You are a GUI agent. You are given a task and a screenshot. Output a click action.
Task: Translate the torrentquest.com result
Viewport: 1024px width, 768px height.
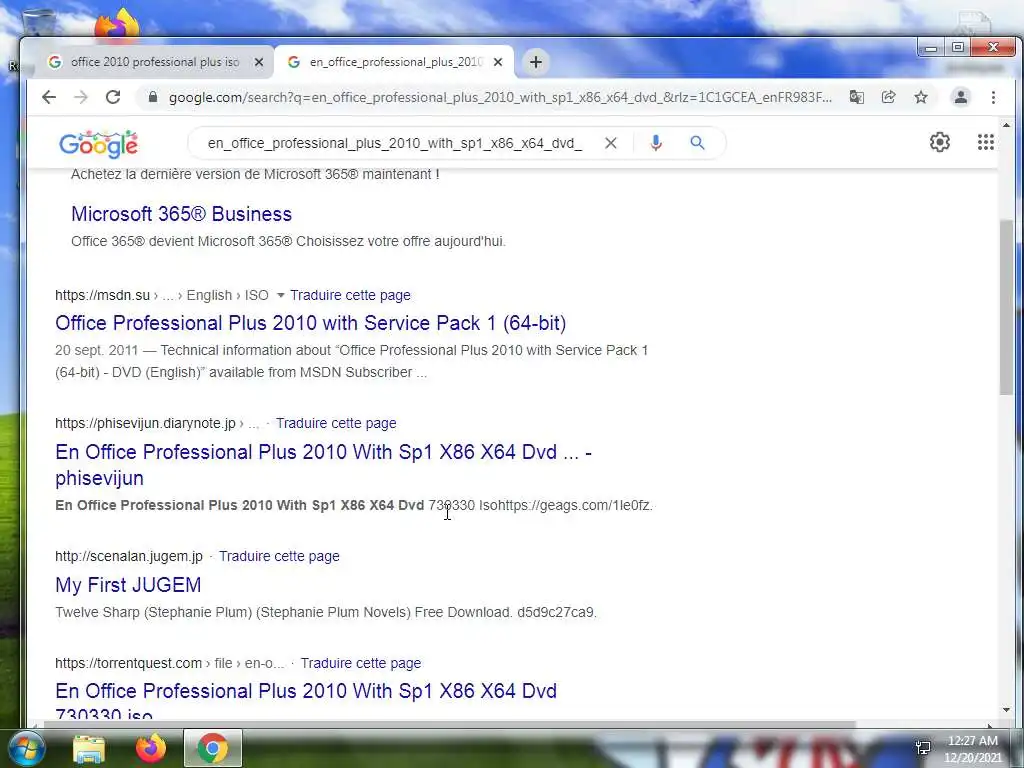pyautogui.click(x=360, y=664)
